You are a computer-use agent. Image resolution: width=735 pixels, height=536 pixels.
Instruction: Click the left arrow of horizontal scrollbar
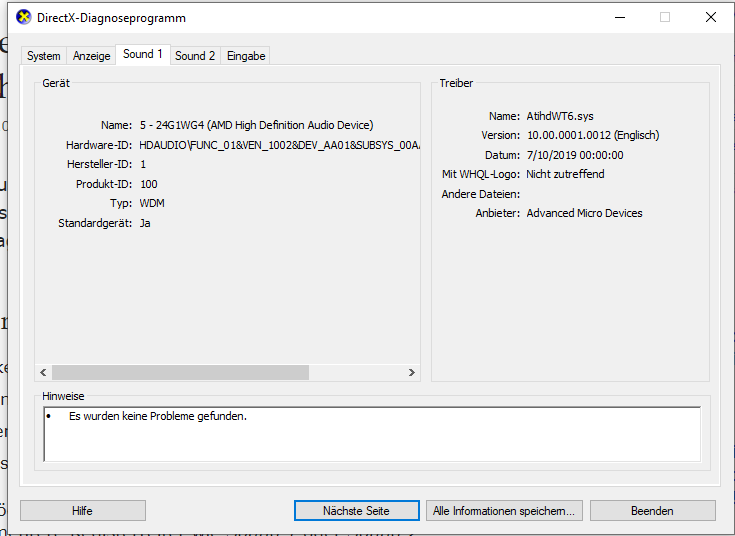click(x=43, y=372)
